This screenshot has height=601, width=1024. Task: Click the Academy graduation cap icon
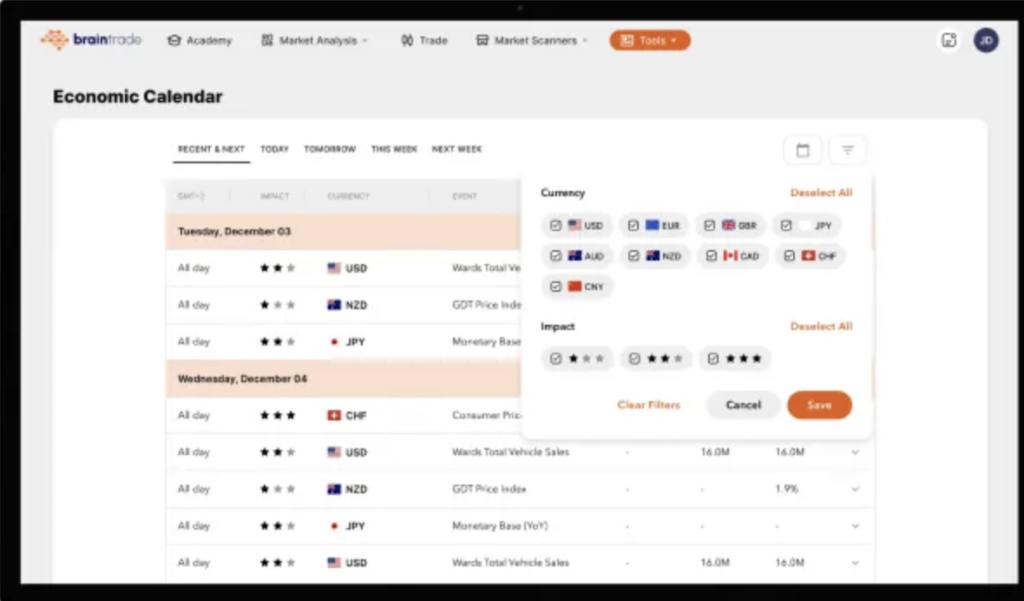(x=174, y=41)
